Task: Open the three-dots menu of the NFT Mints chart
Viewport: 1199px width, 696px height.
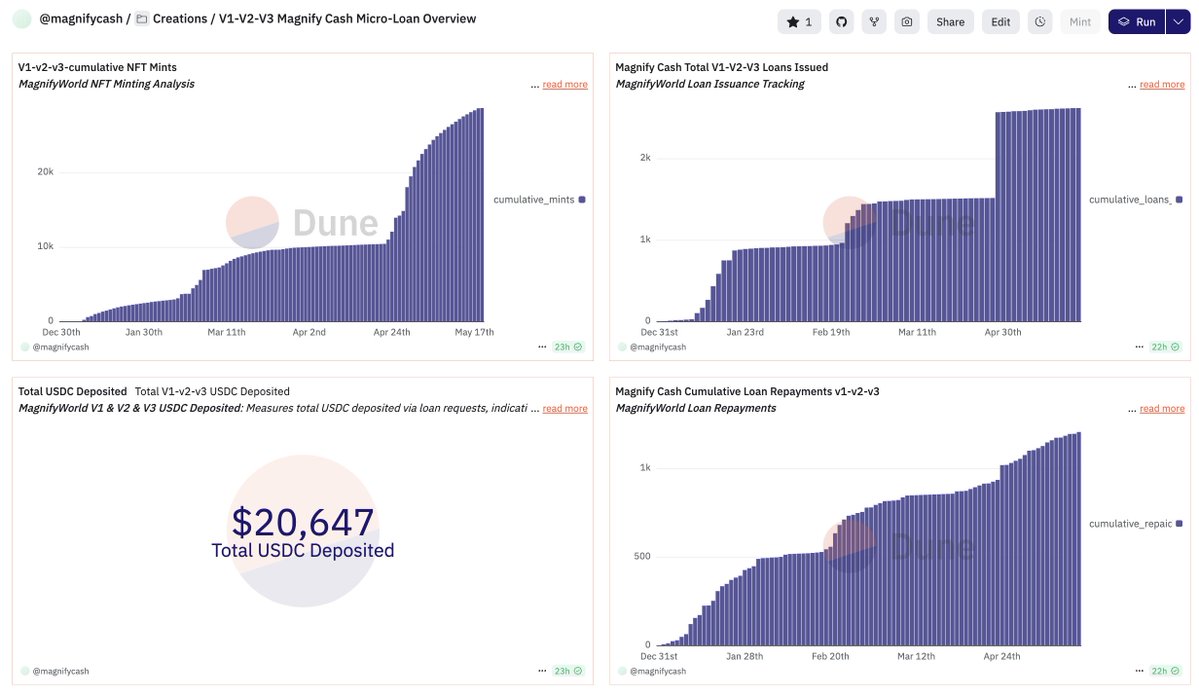Action: 542,347
